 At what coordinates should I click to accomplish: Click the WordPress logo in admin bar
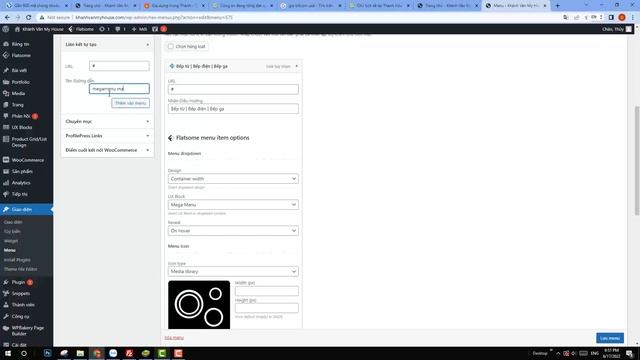(6, 29)
